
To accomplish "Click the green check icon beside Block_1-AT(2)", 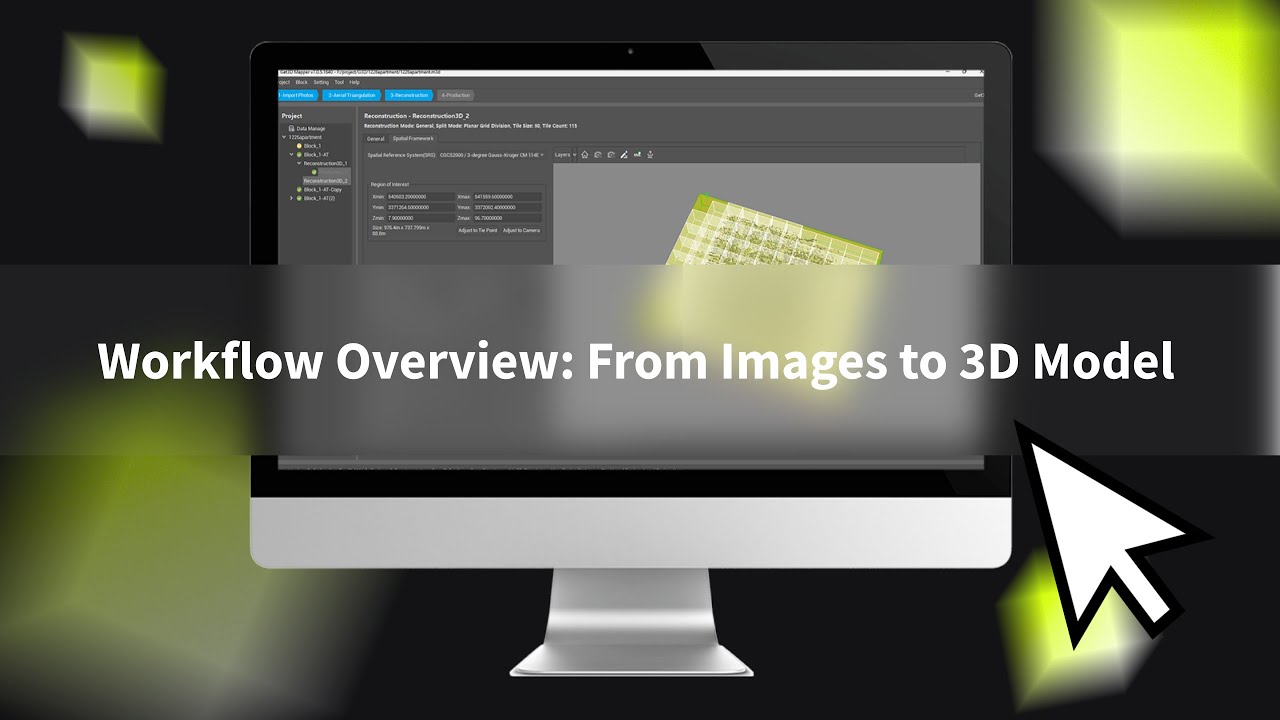I will click(x=299, y=198).
